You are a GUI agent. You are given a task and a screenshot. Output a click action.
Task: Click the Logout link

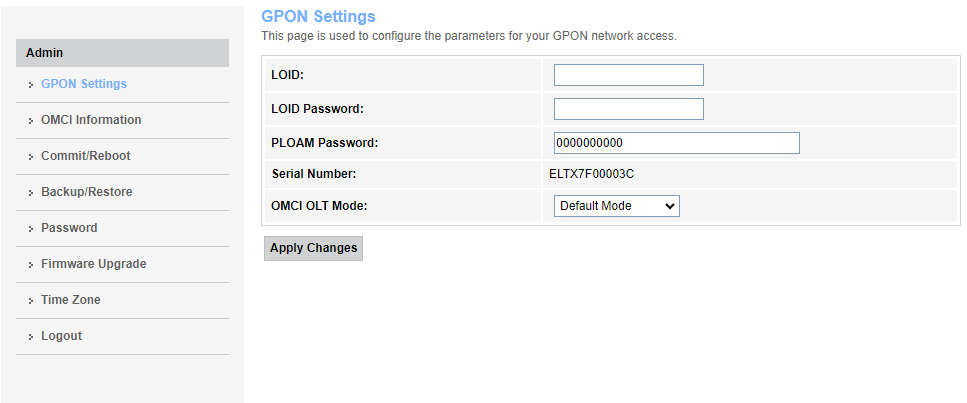pyautogui.click(x=61, y=336)
